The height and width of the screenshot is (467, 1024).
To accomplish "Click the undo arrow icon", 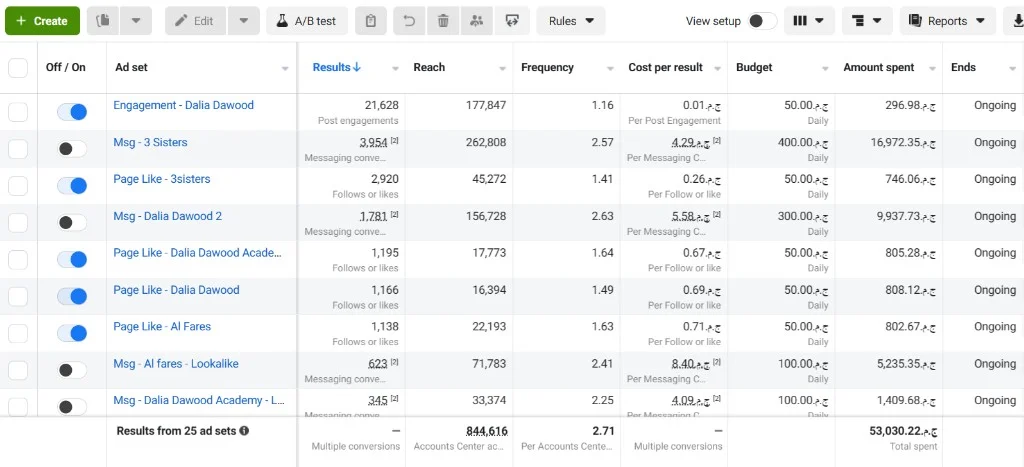I will coord(410,21).
